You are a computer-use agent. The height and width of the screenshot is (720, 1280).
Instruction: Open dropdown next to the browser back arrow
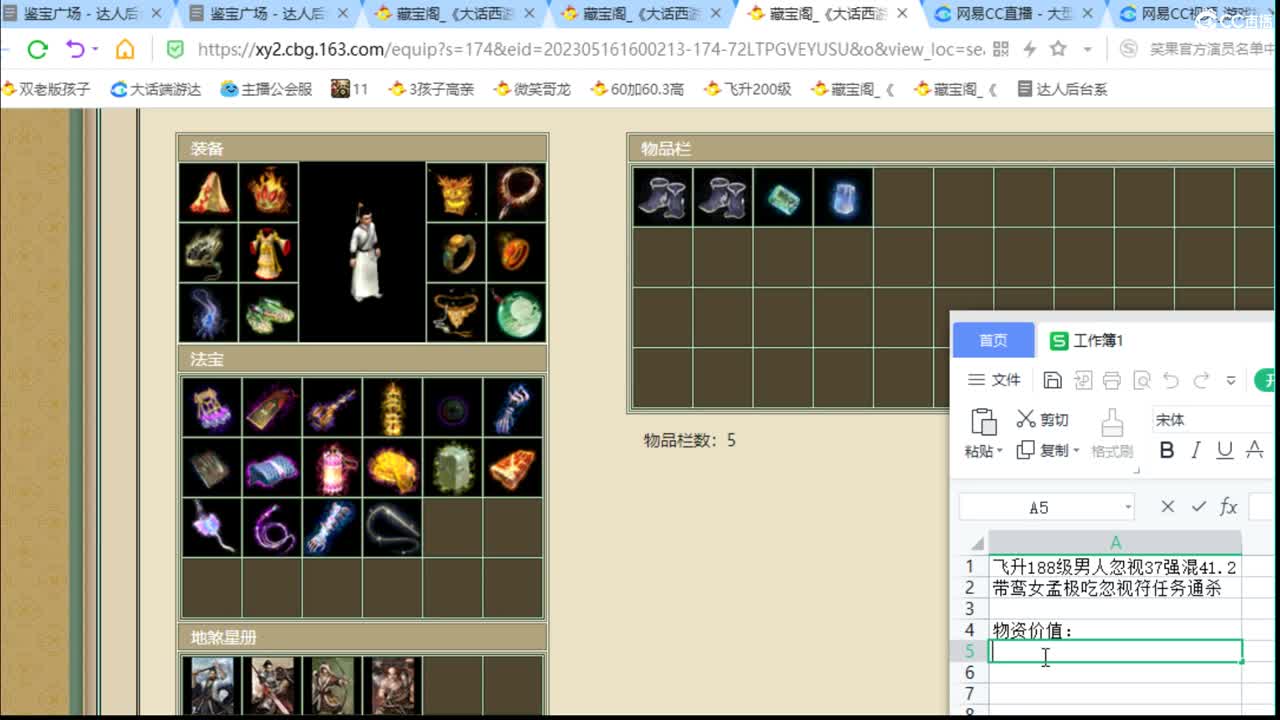point(96,49)
